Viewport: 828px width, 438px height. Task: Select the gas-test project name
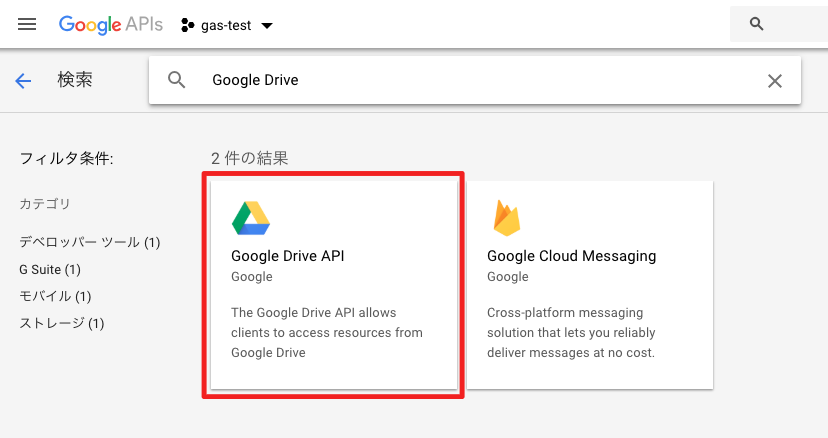tap(225, 25)
